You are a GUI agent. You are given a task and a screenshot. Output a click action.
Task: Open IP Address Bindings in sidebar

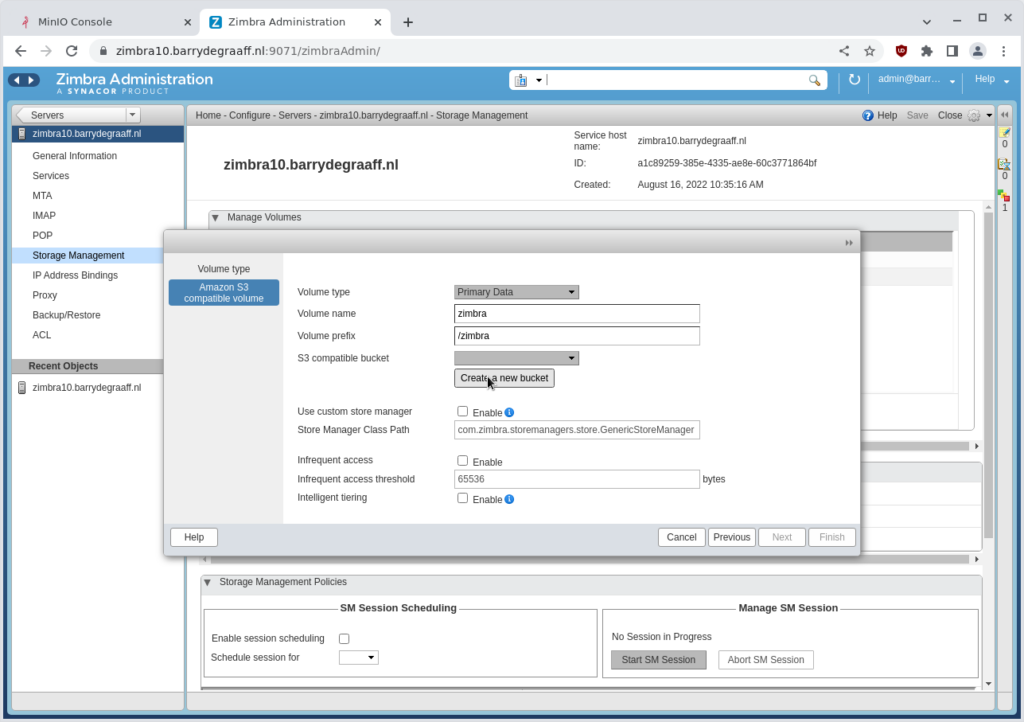pyautogui.click(x=75, y=275)
